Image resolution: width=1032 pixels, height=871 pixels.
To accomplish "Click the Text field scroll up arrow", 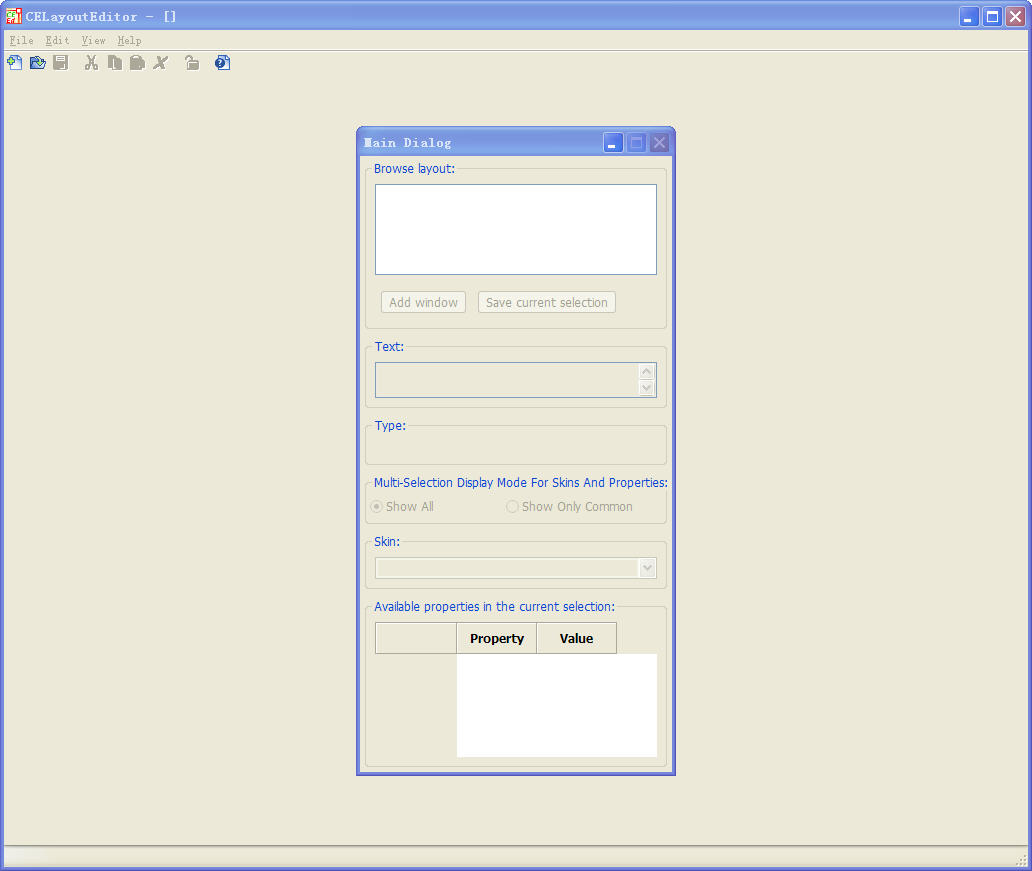I will point(646,372).
